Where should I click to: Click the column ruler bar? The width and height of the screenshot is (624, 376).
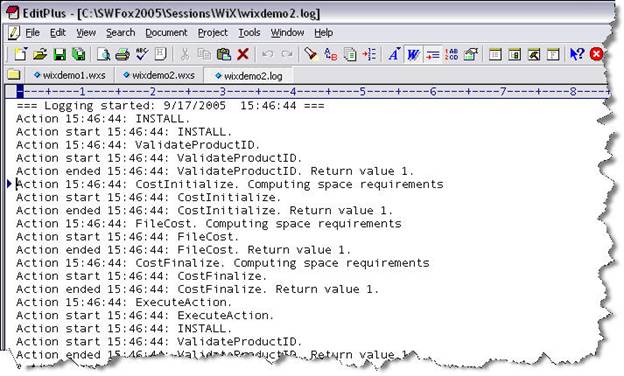312,92
